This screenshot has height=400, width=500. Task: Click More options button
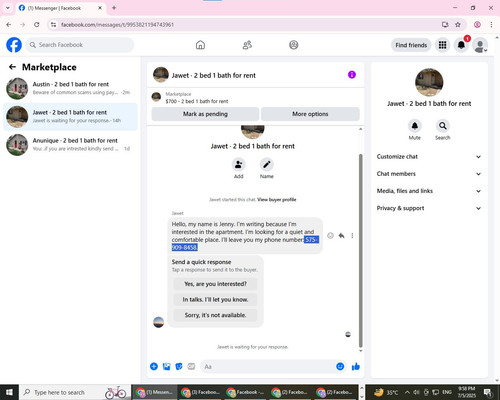[x=310, y=114]
